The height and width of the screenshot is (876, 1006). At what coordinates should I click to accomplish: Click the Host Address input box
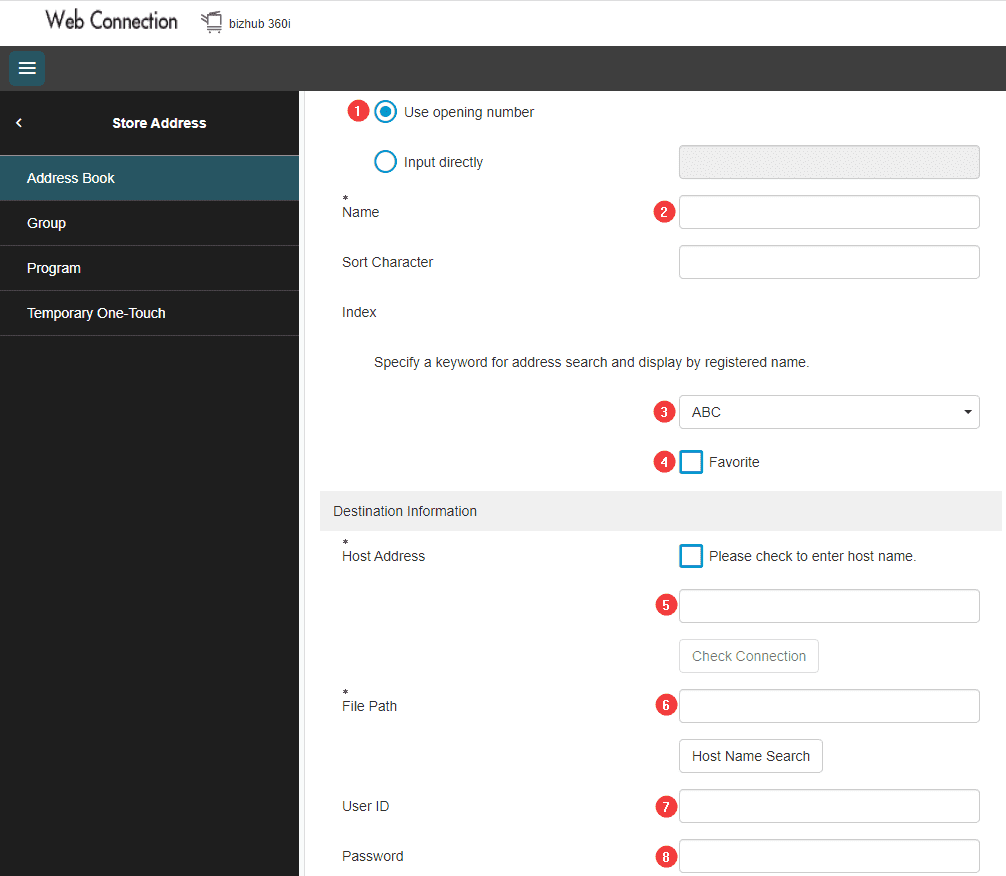[829, 606]
